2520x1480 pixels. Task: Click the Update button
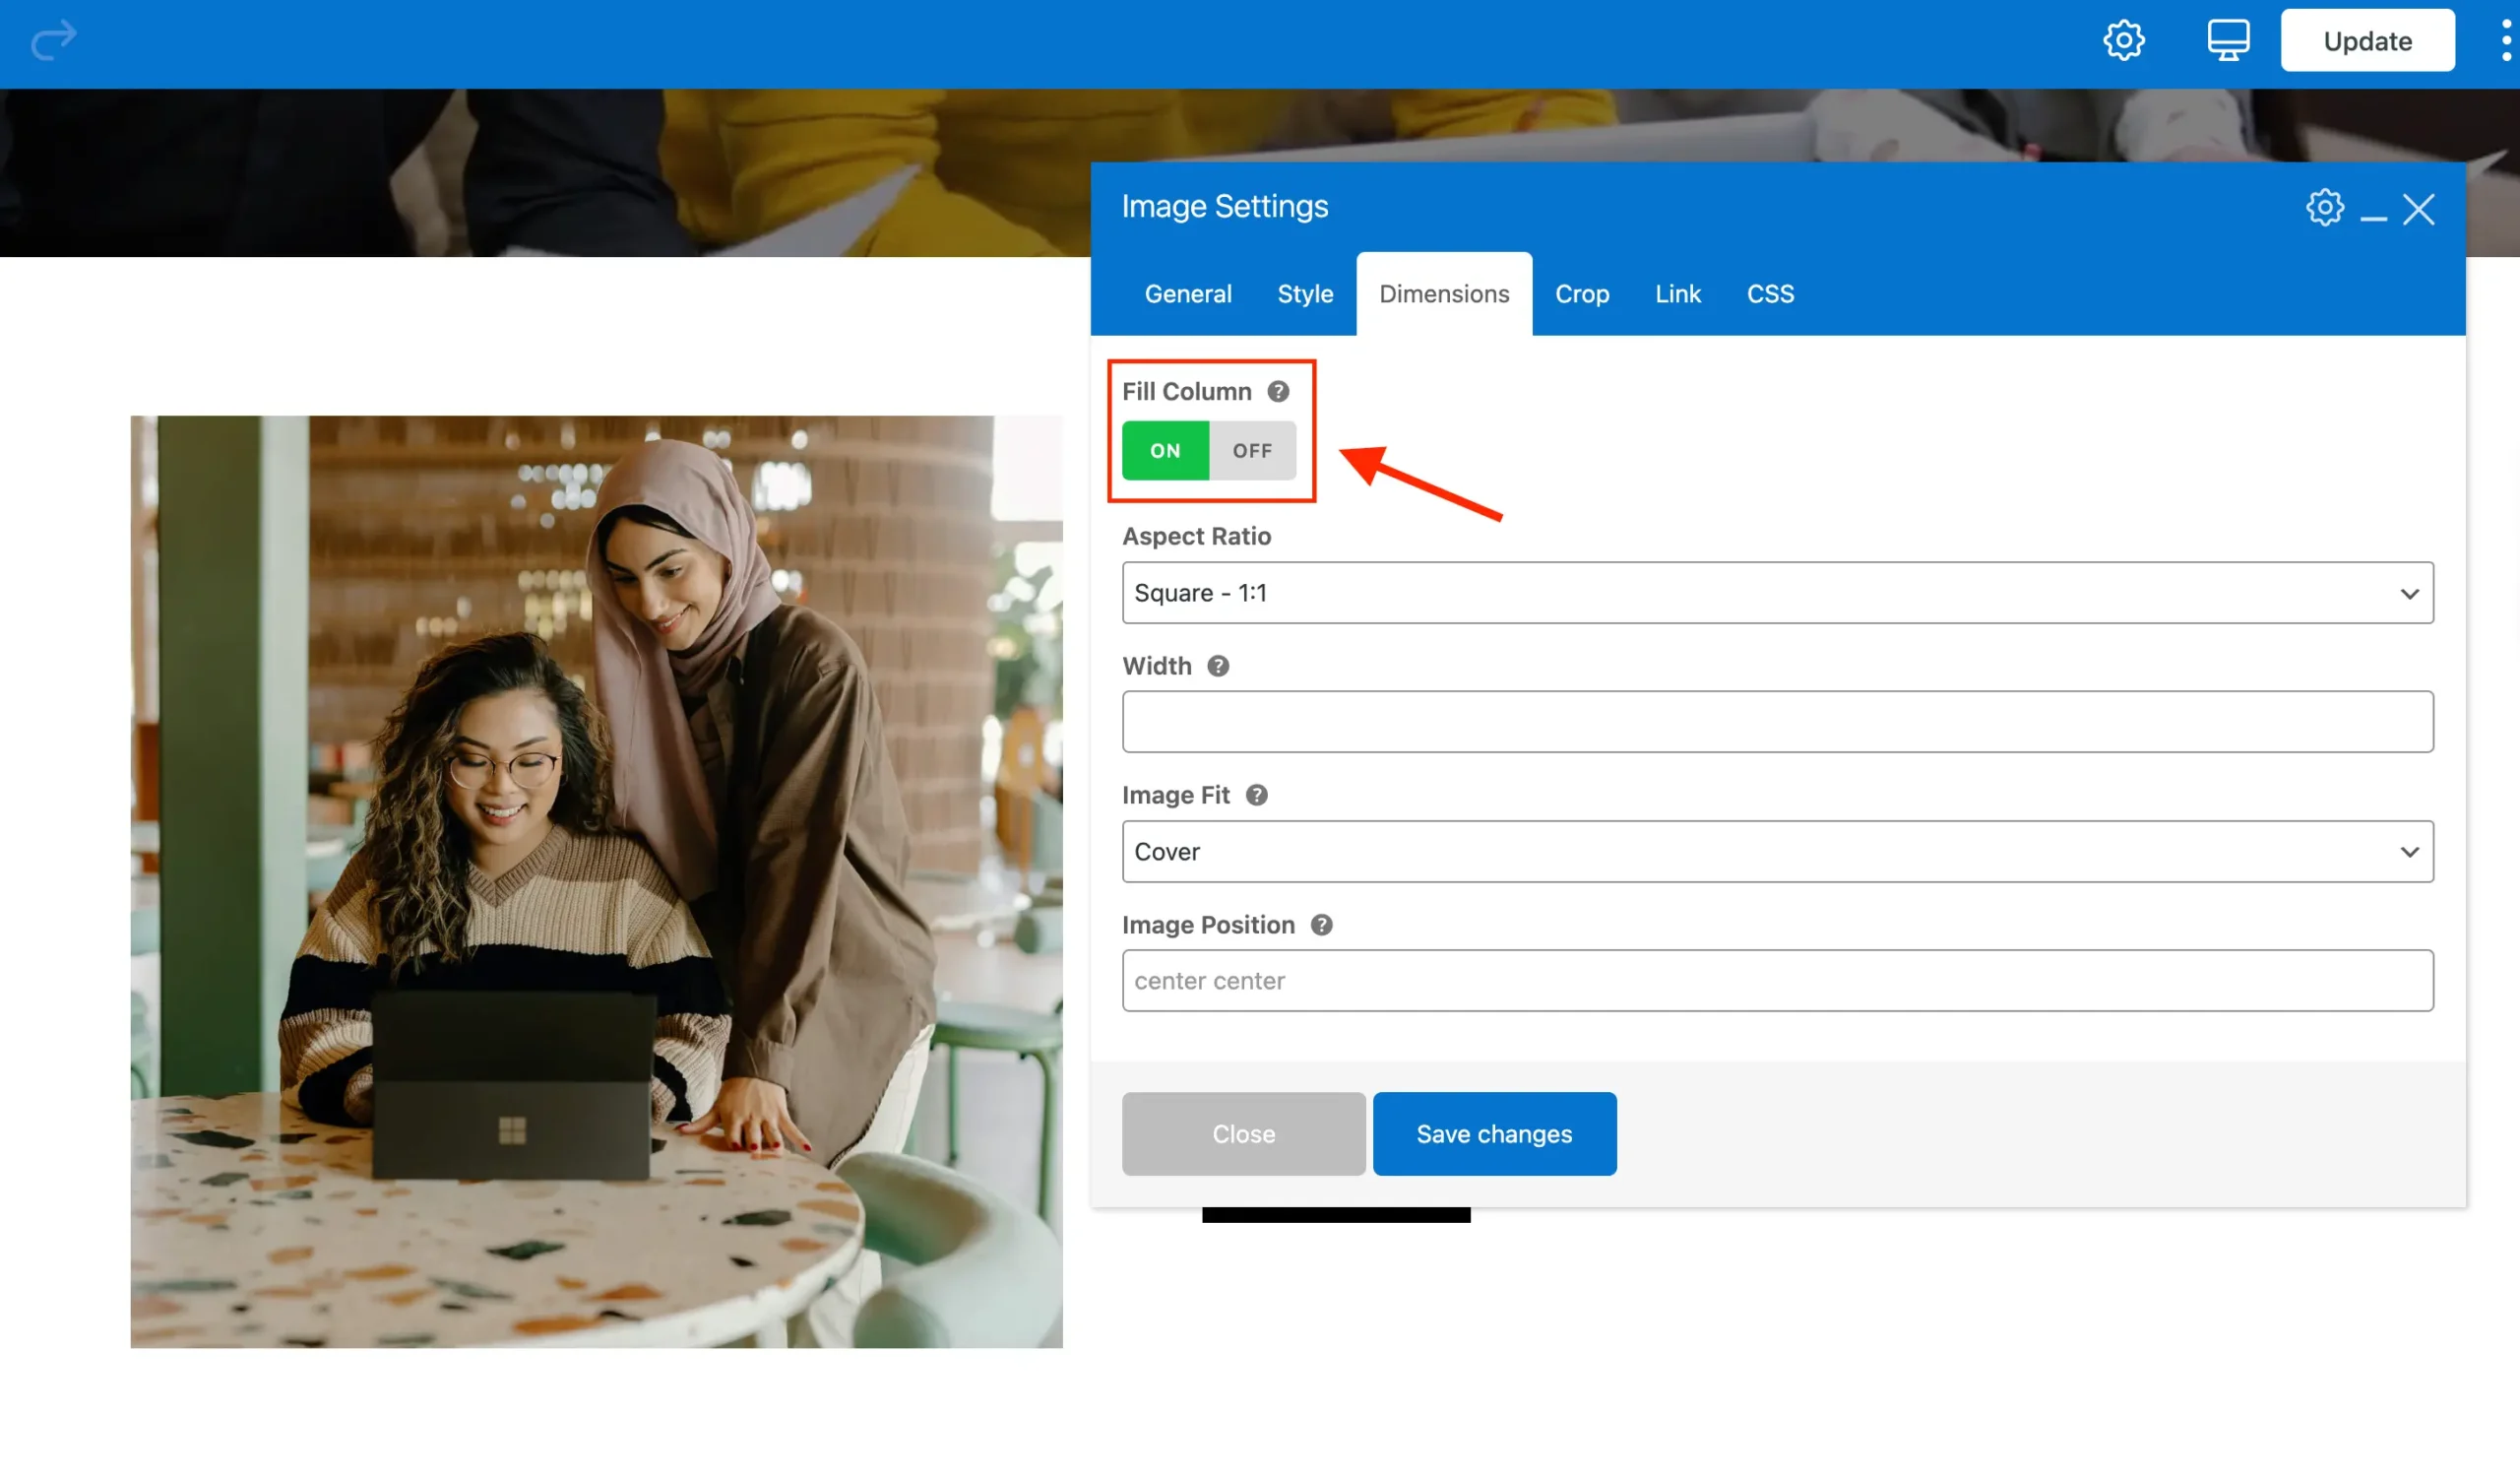pos(2367,41)
